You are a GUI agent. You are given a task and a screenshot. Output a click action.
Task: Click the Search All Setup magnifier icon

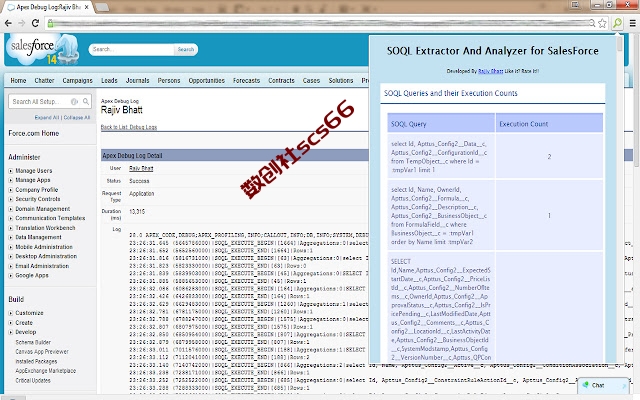86,101
